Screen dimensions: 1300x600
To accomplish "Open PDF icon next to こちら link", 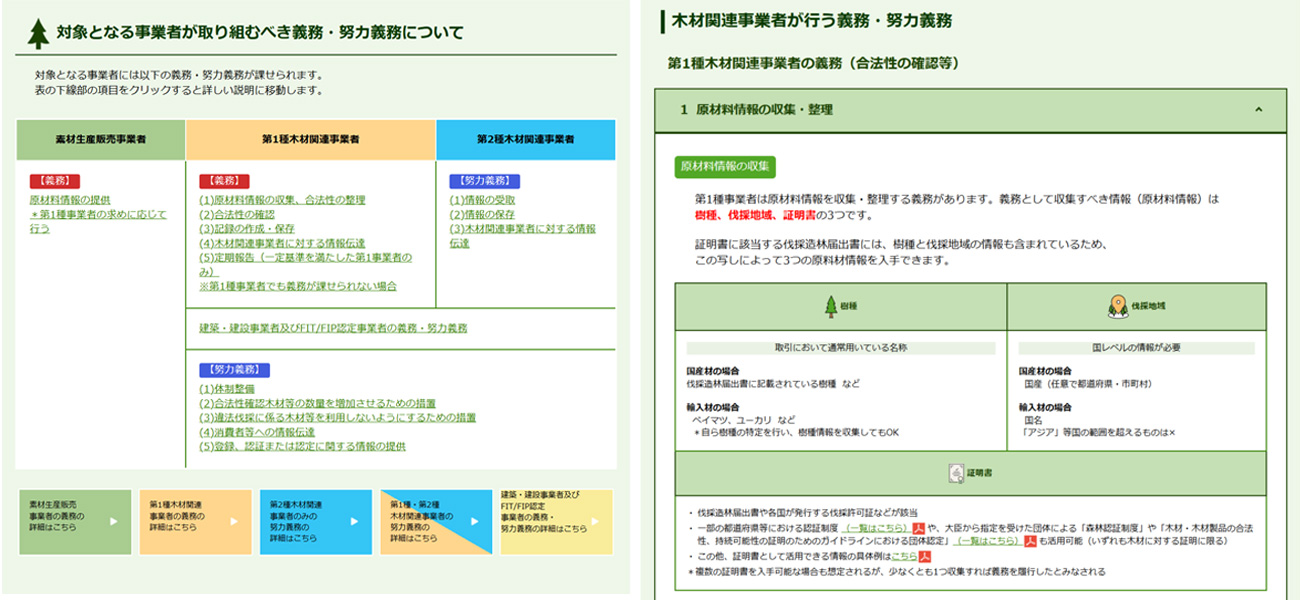I will point(925,557).
